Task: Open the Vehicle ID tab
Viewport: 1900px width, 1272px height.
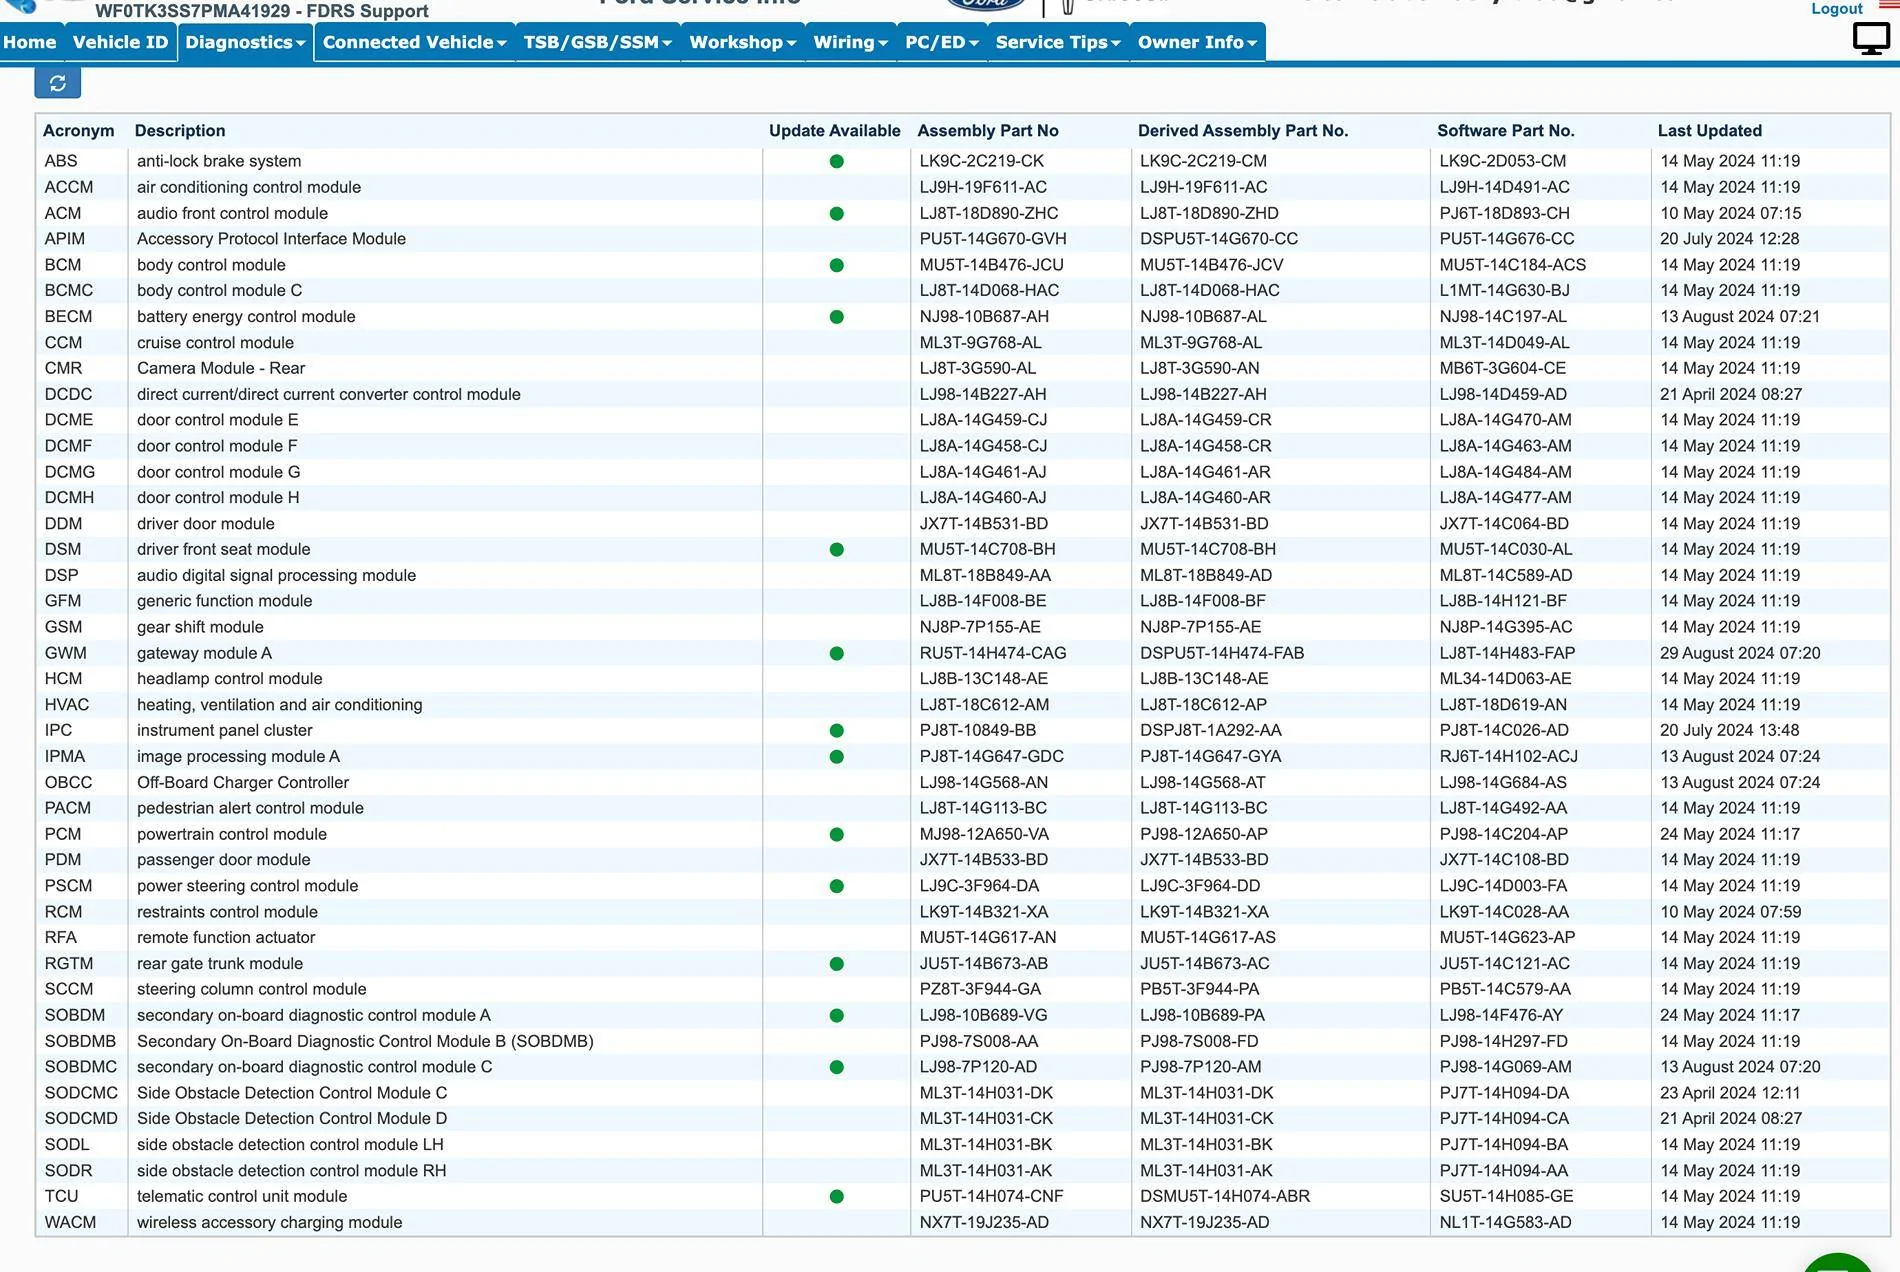Action: pos(120,42)
